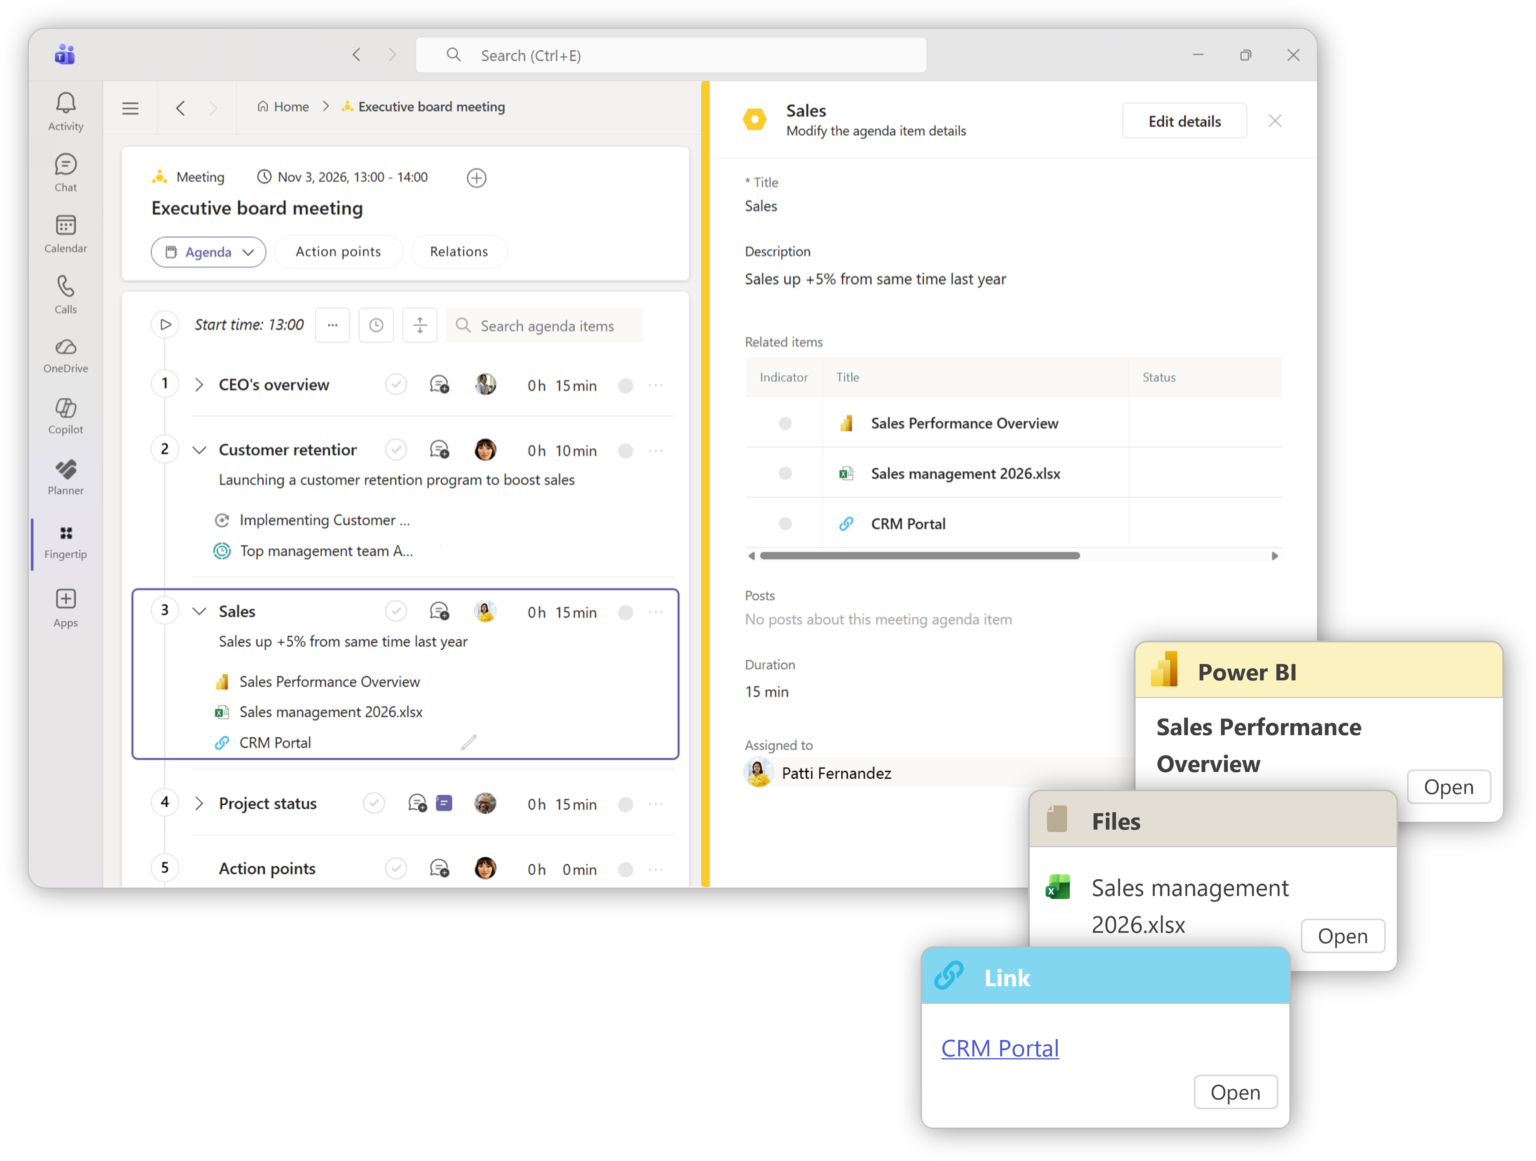Click the clock icon in agenda toolbar

click(376, 325)
